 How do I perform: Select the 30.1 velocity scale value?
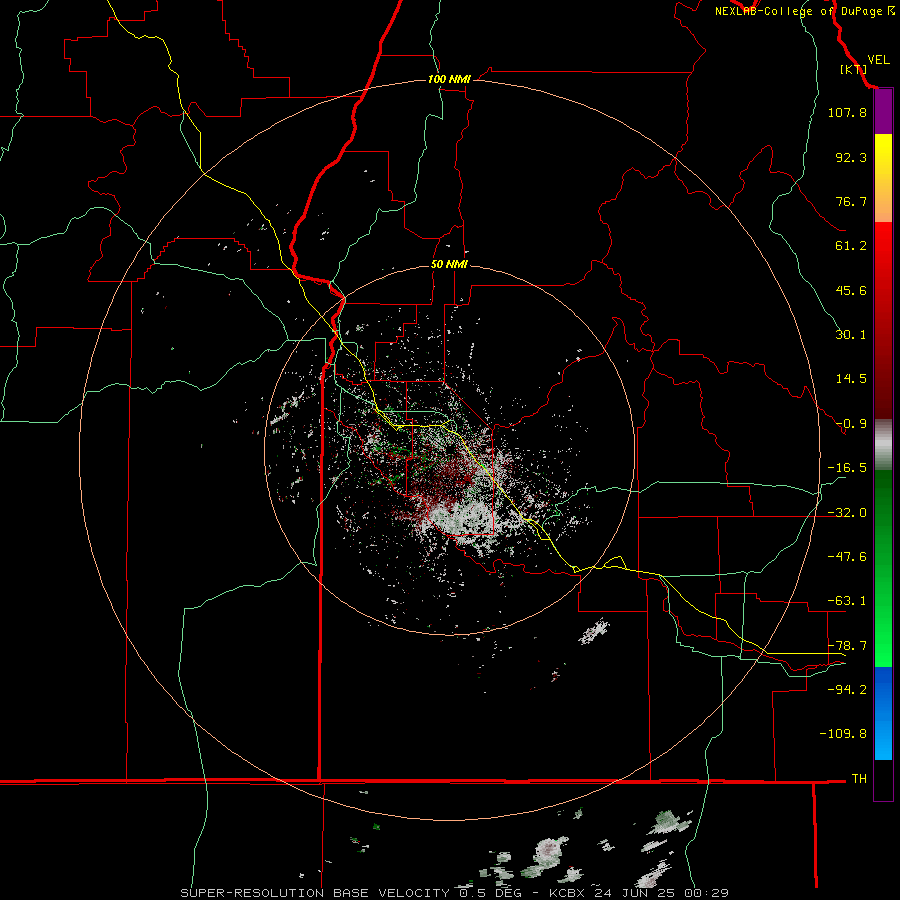click(851, 335)
